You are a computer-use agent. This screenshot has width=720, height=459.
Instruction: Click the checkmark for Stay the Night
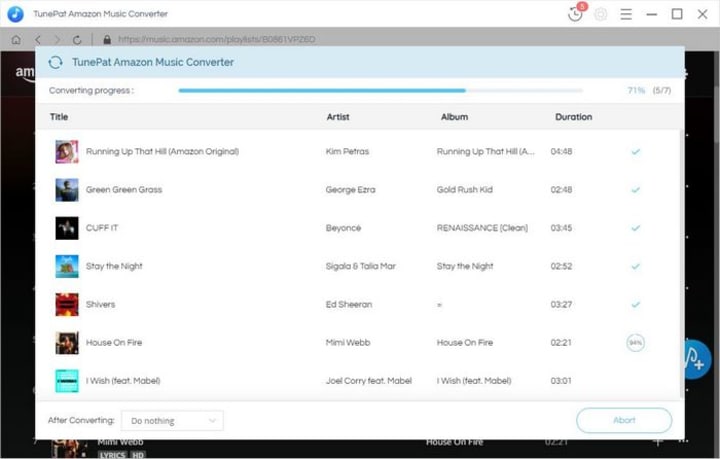(x=636, y=266)
